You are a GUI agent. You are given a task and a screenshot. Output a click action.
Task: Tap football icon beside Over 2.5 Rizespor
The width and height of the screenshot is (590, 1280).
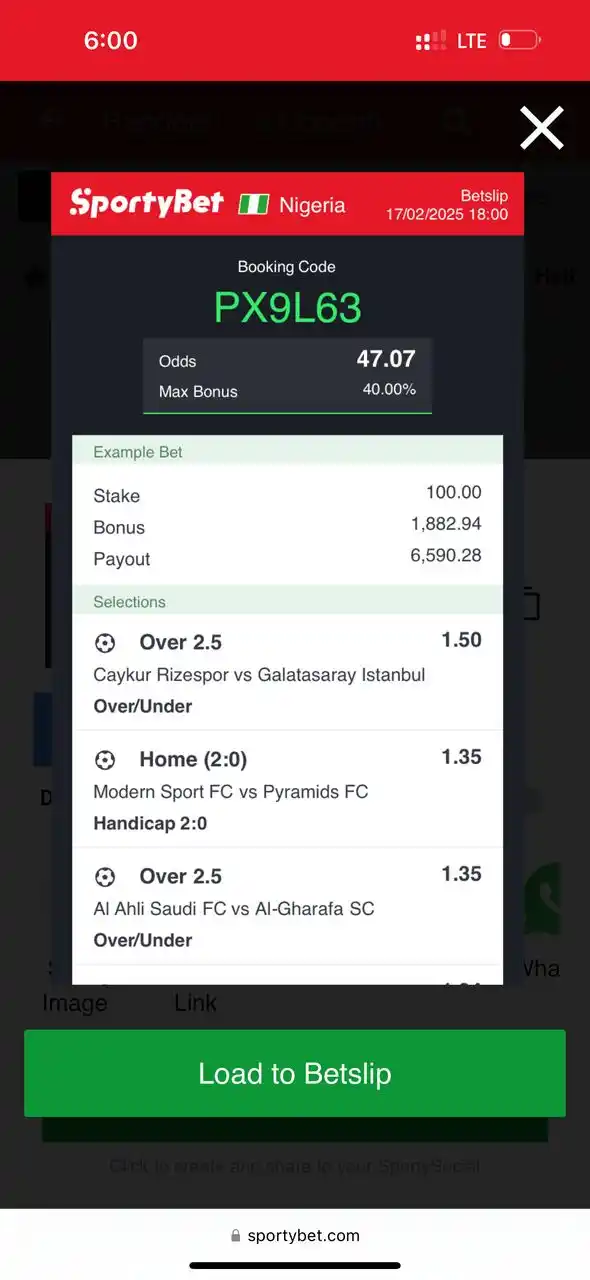coord(105,643)
